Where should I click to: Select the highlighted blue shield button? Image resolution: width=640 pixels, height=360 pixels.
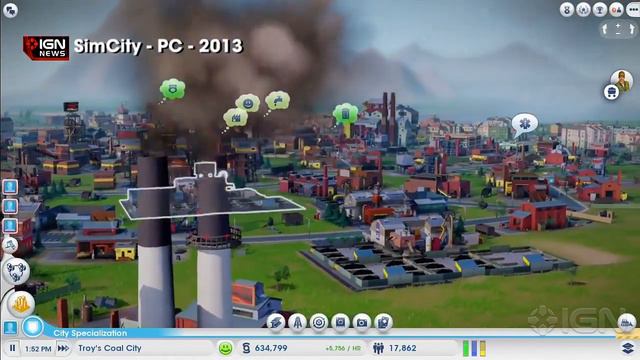33,327
